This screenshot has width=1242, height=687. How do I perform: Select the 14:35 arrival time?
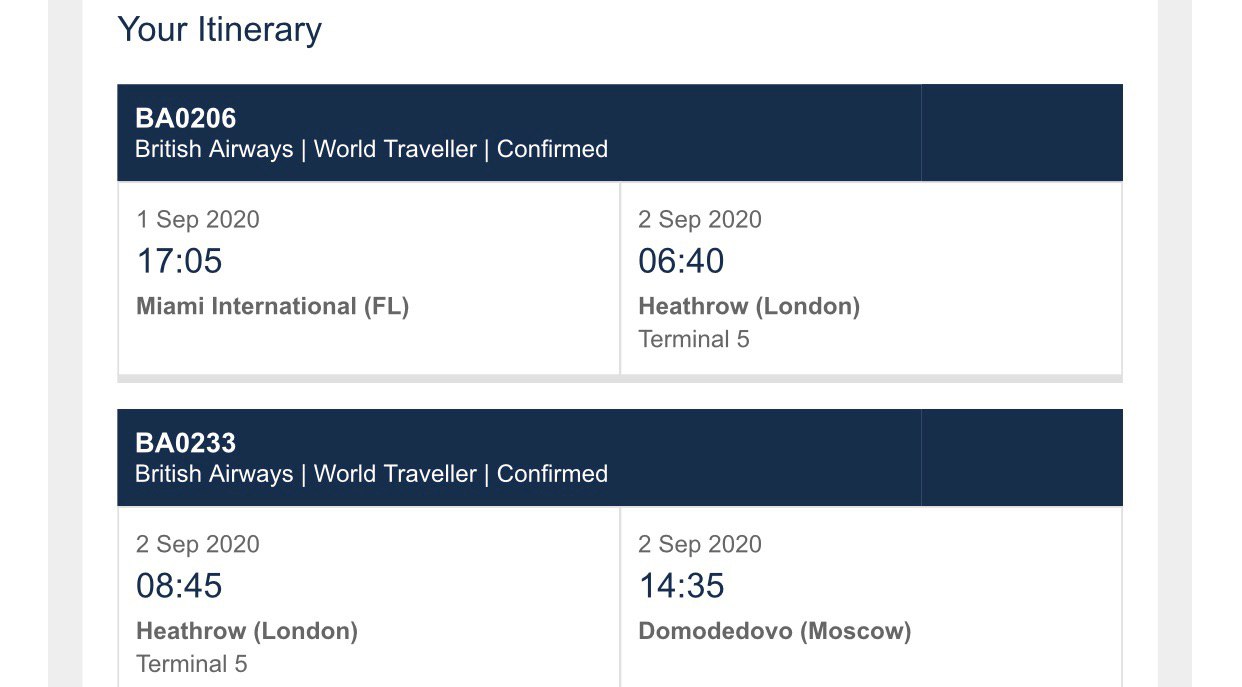681,586
